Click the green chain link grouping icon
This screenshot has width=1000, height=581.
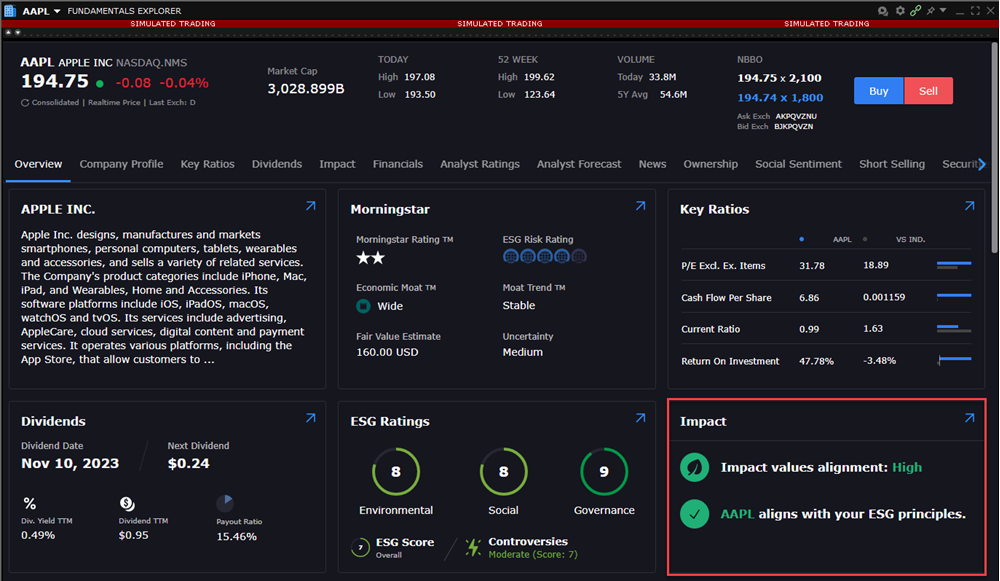pyautogui.click(x=916, y=10)
